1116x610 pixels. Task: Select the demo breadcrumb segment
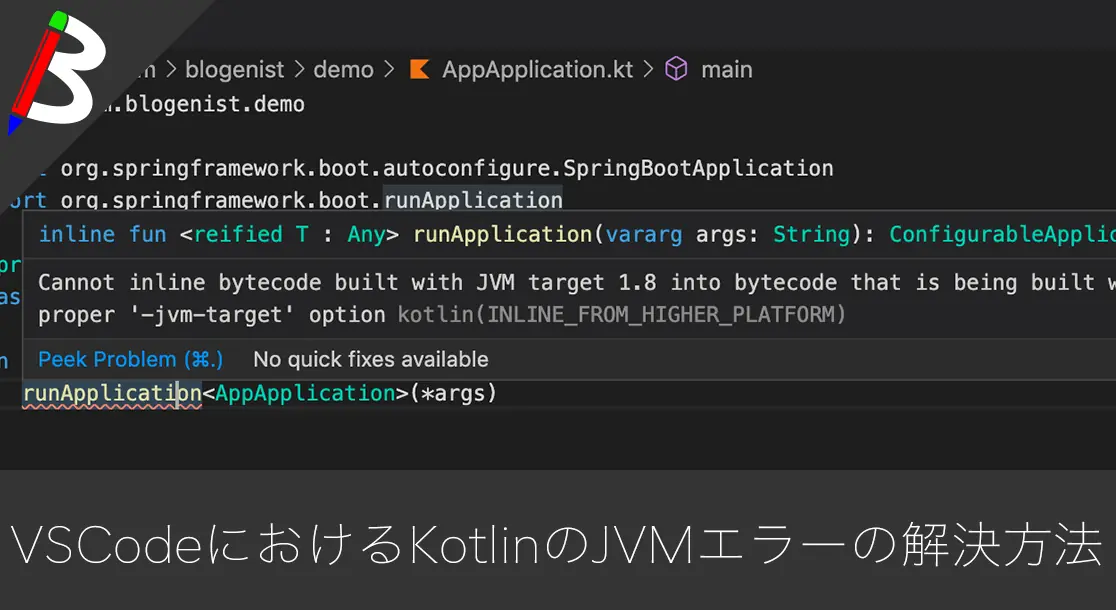point(343,70)
